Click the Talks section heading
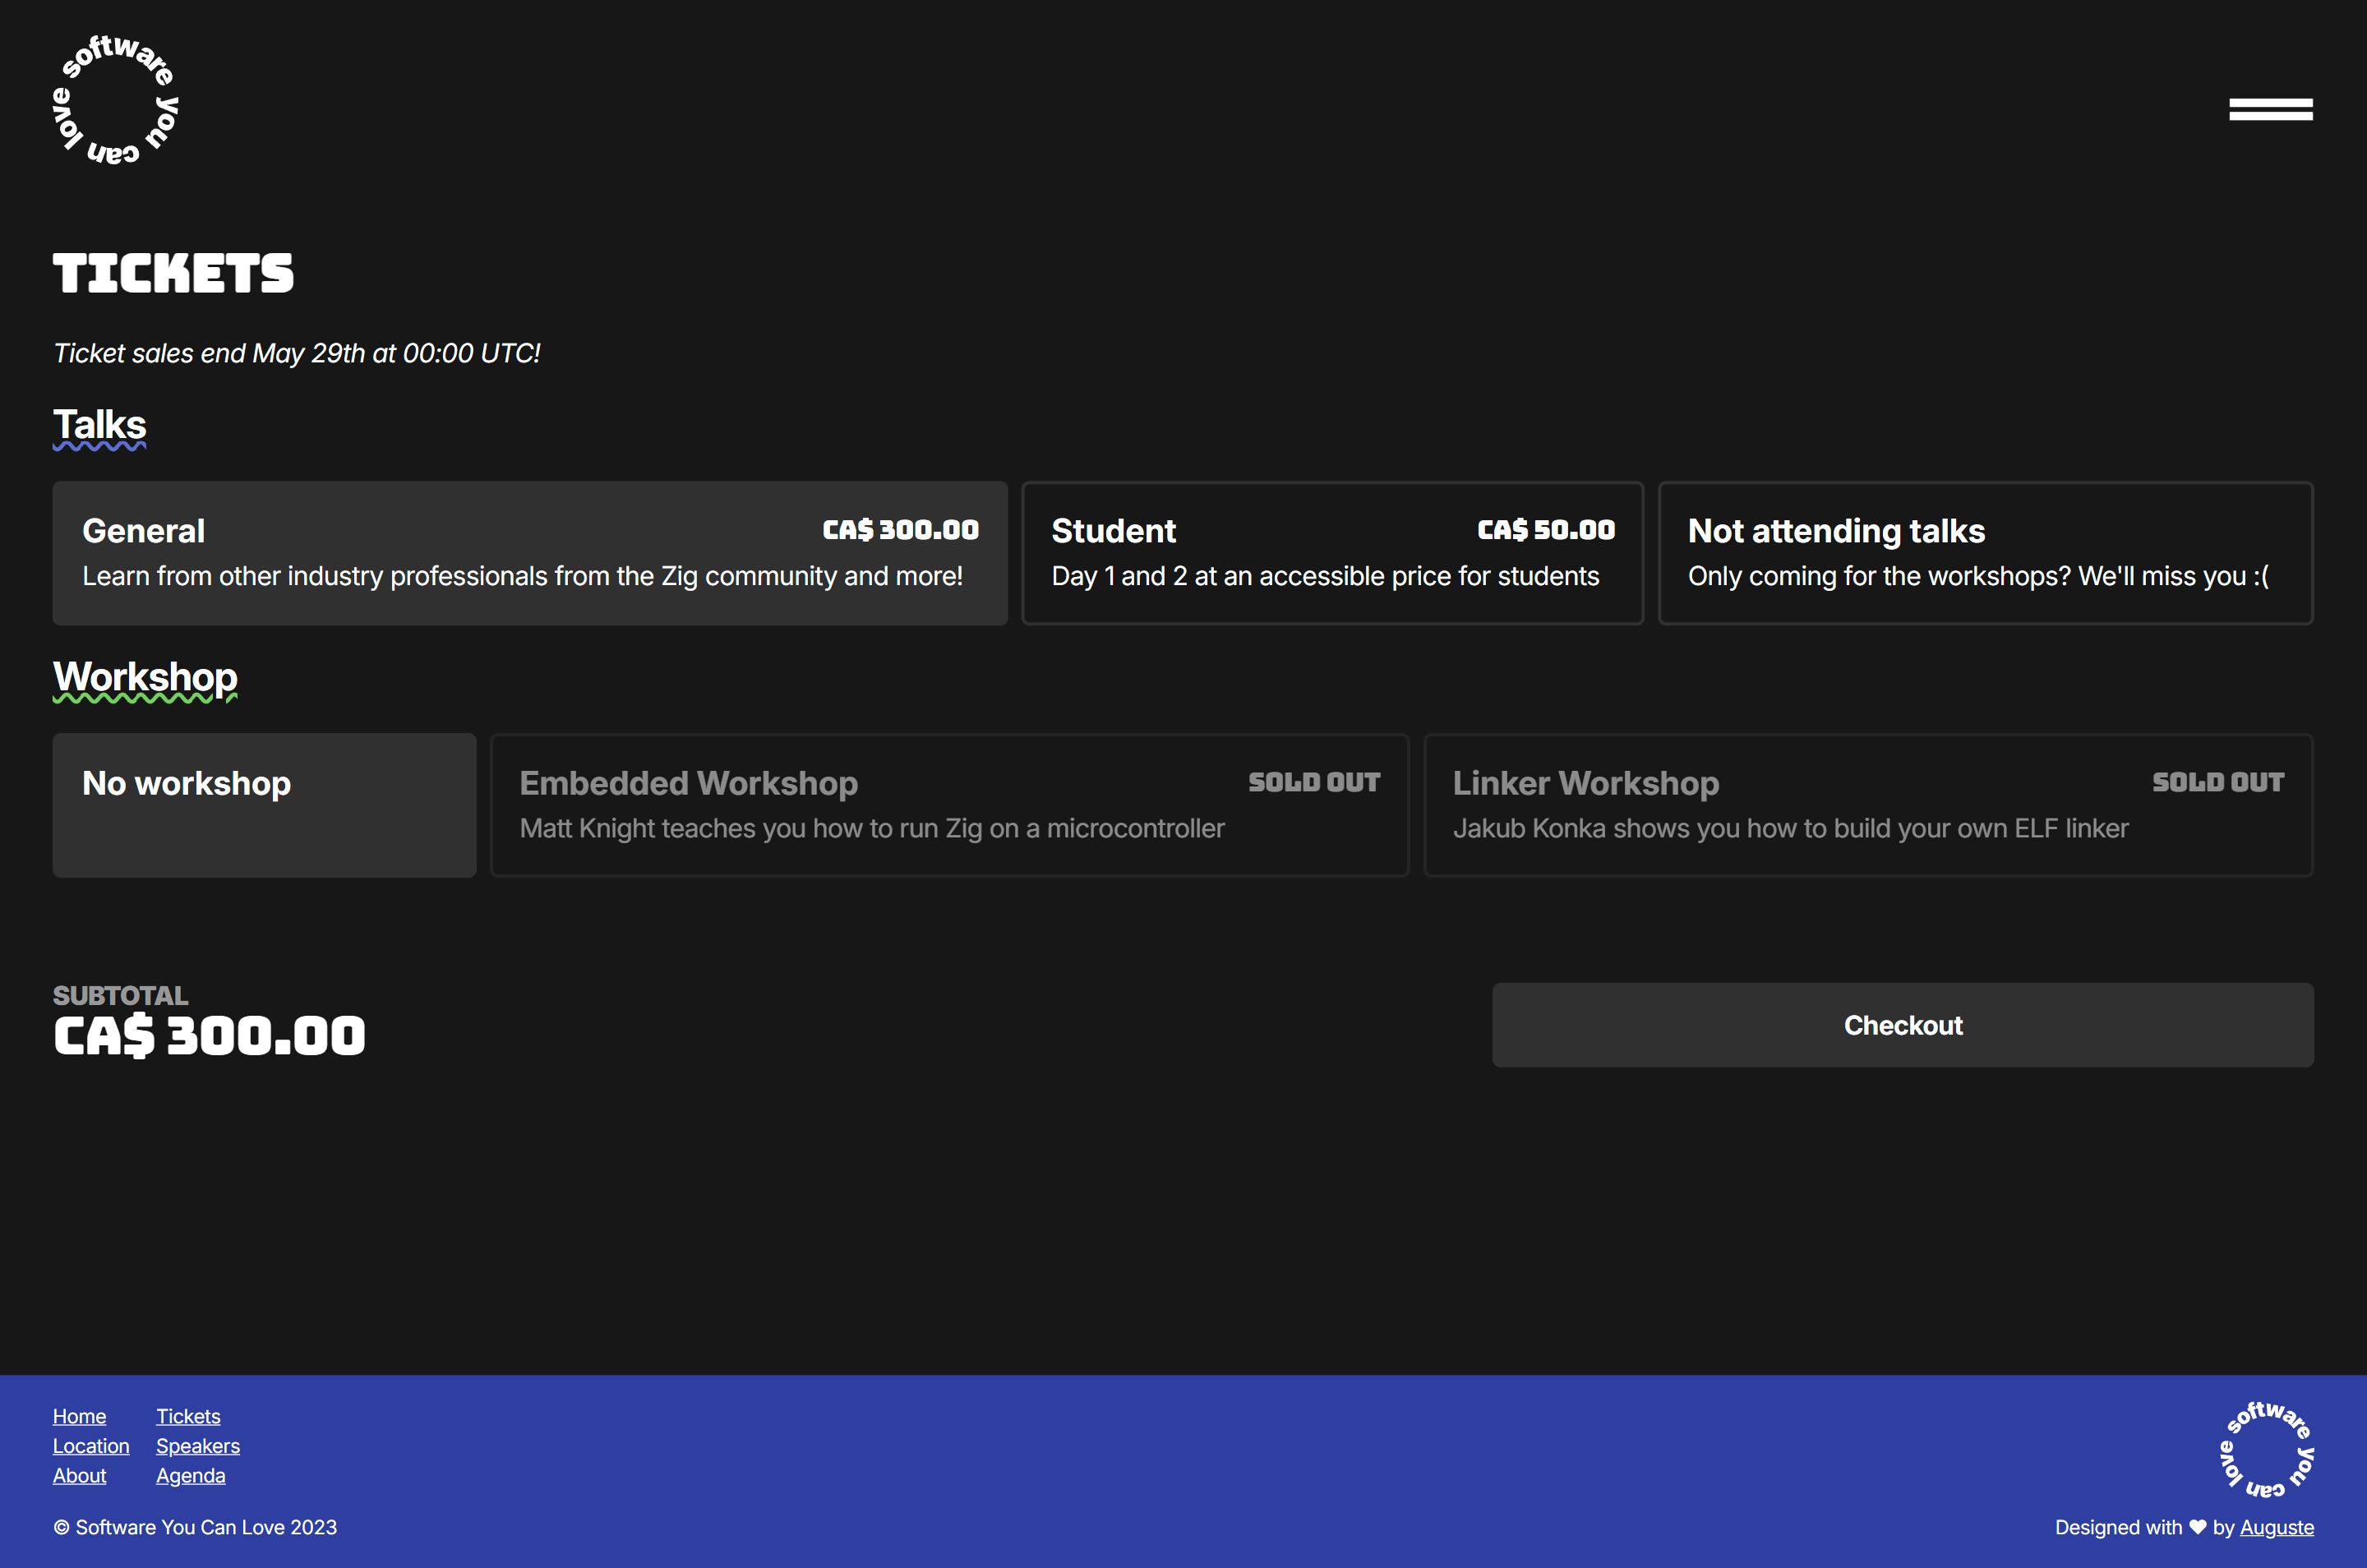 point(99,426)
